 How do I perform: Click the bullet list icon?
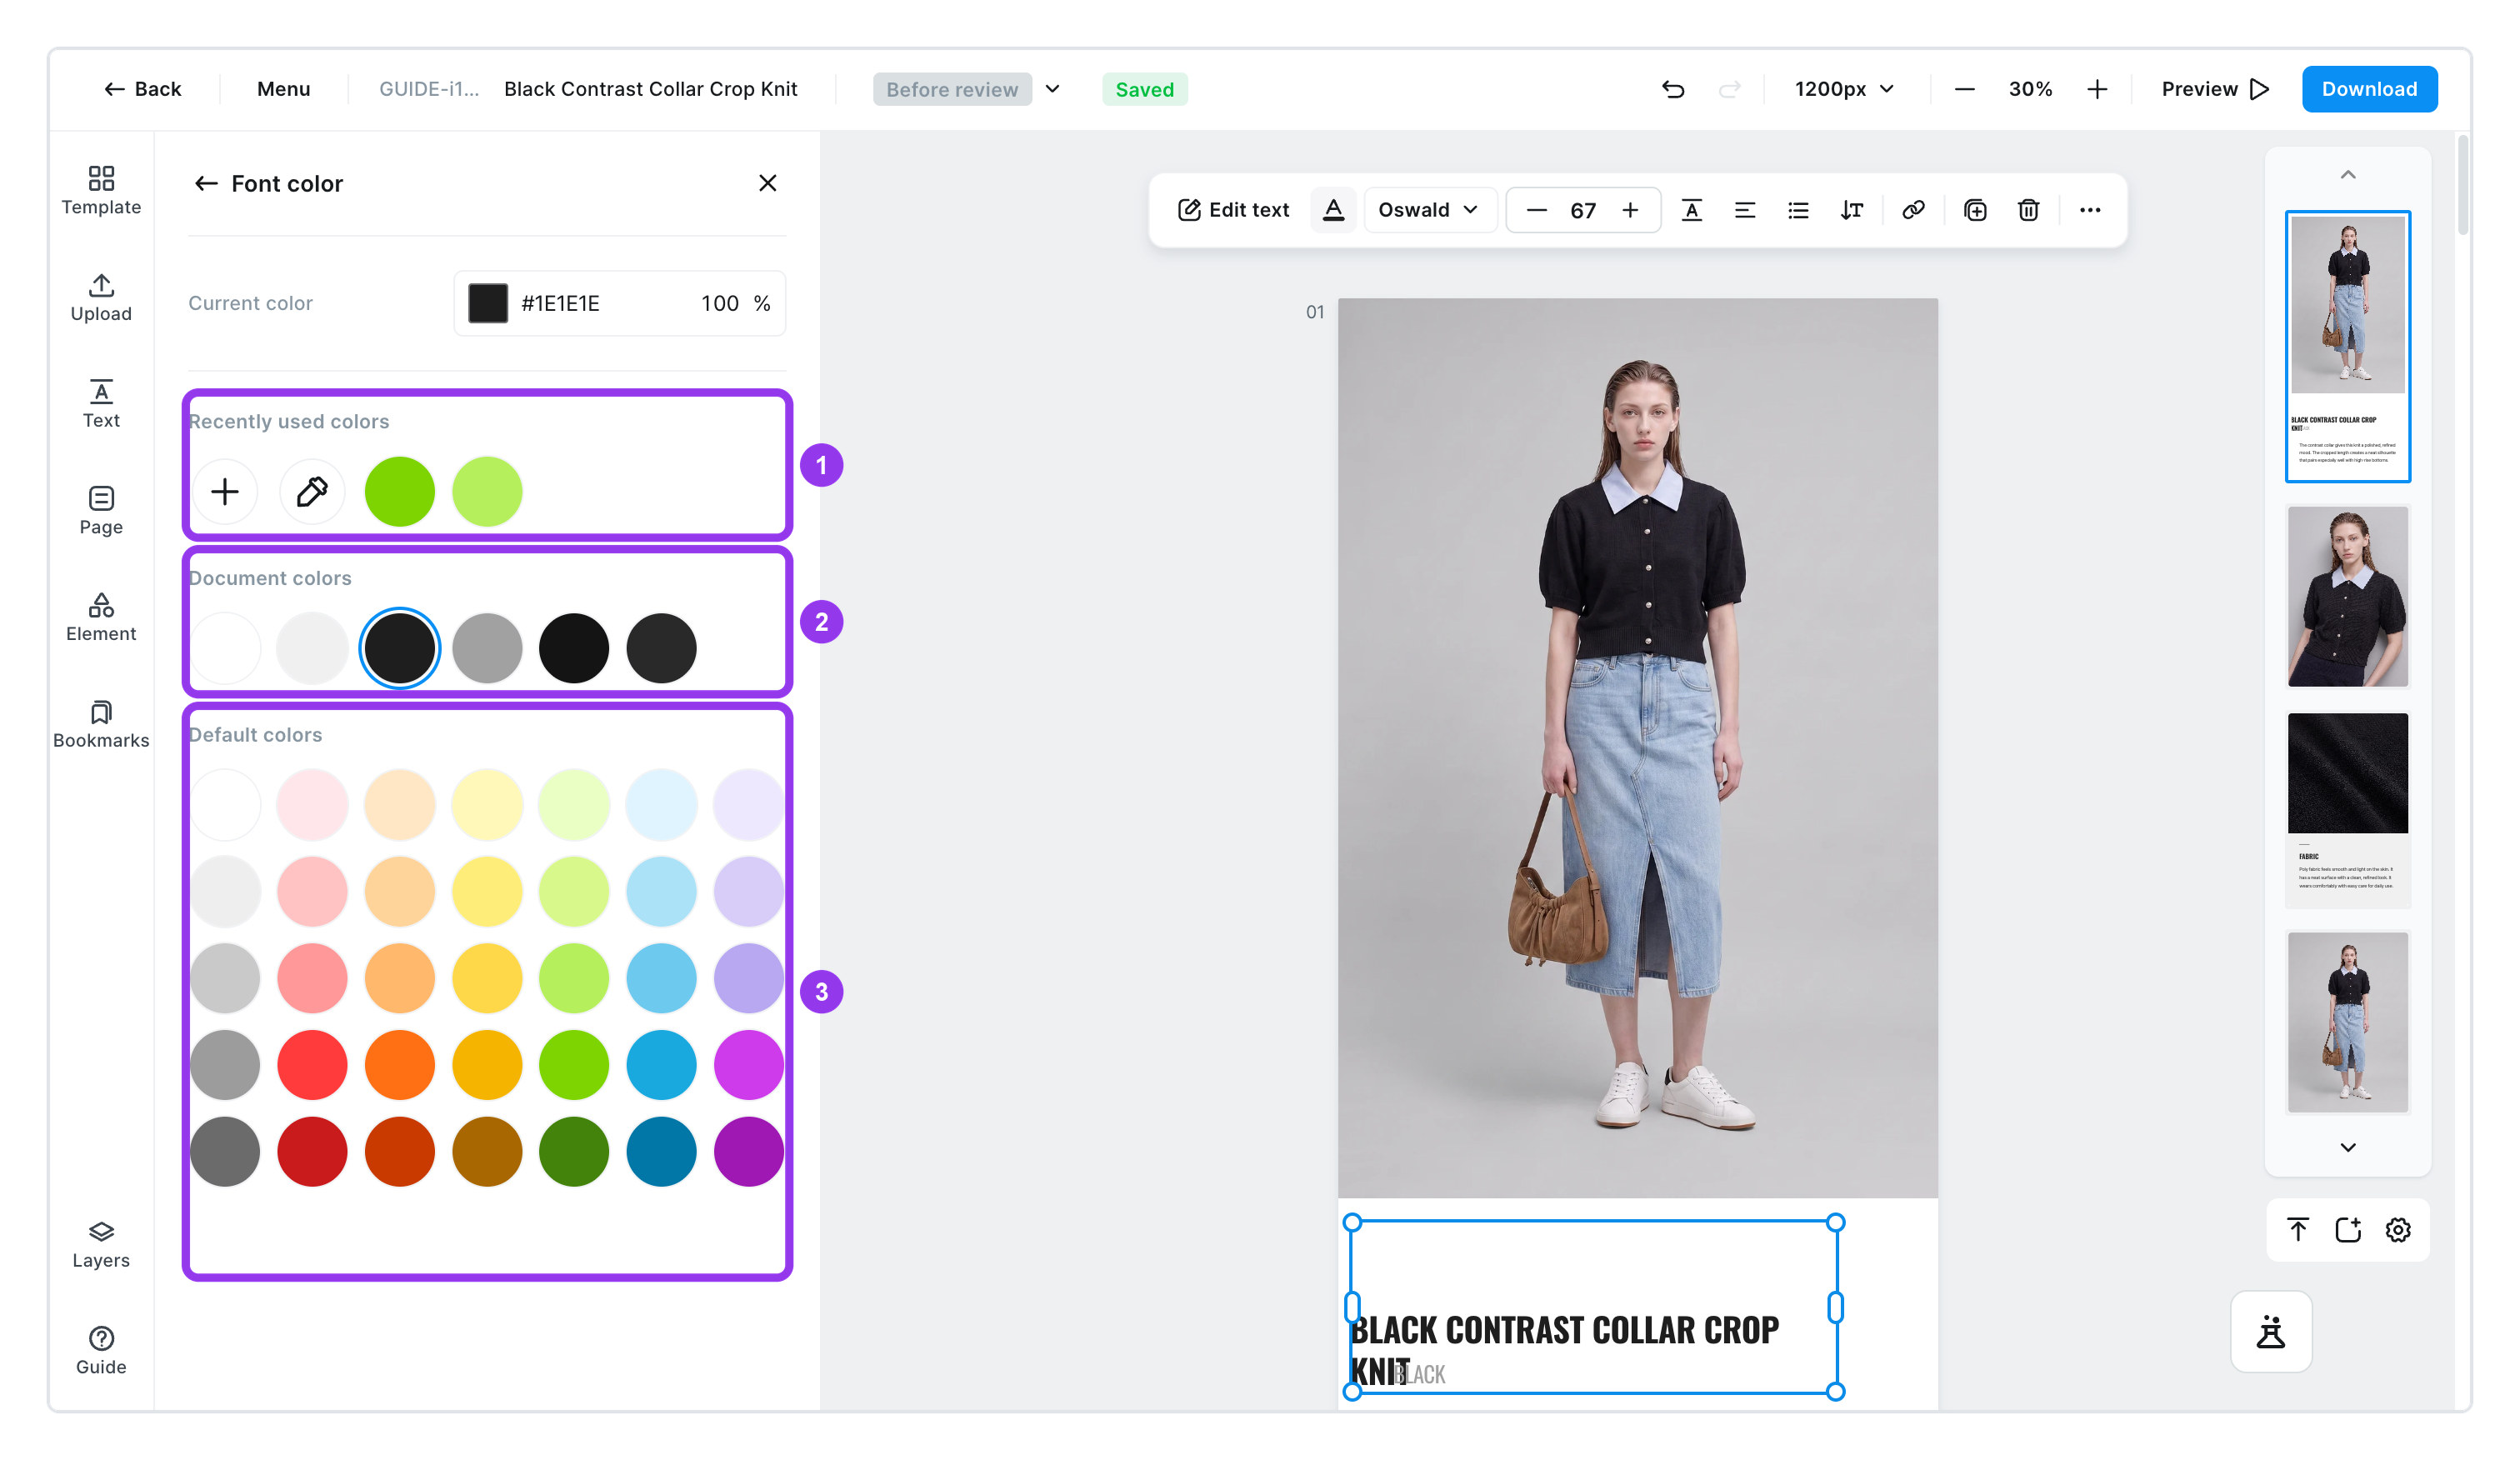tap(1798, 210)
